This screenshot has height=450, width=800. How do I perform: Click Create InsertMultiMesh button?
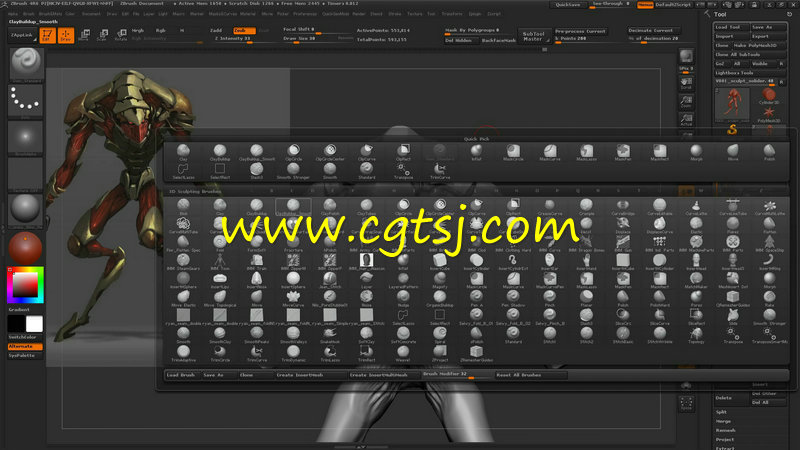(384, 375)
